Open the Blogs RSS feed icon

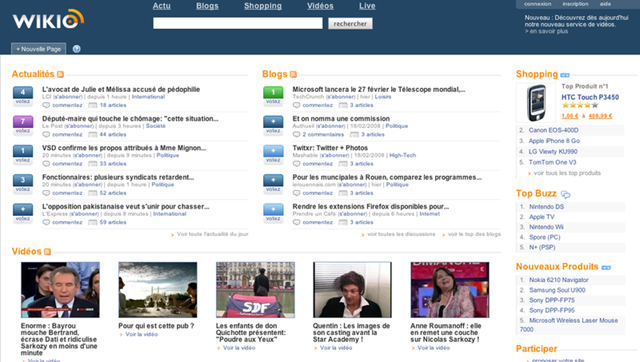293,74
